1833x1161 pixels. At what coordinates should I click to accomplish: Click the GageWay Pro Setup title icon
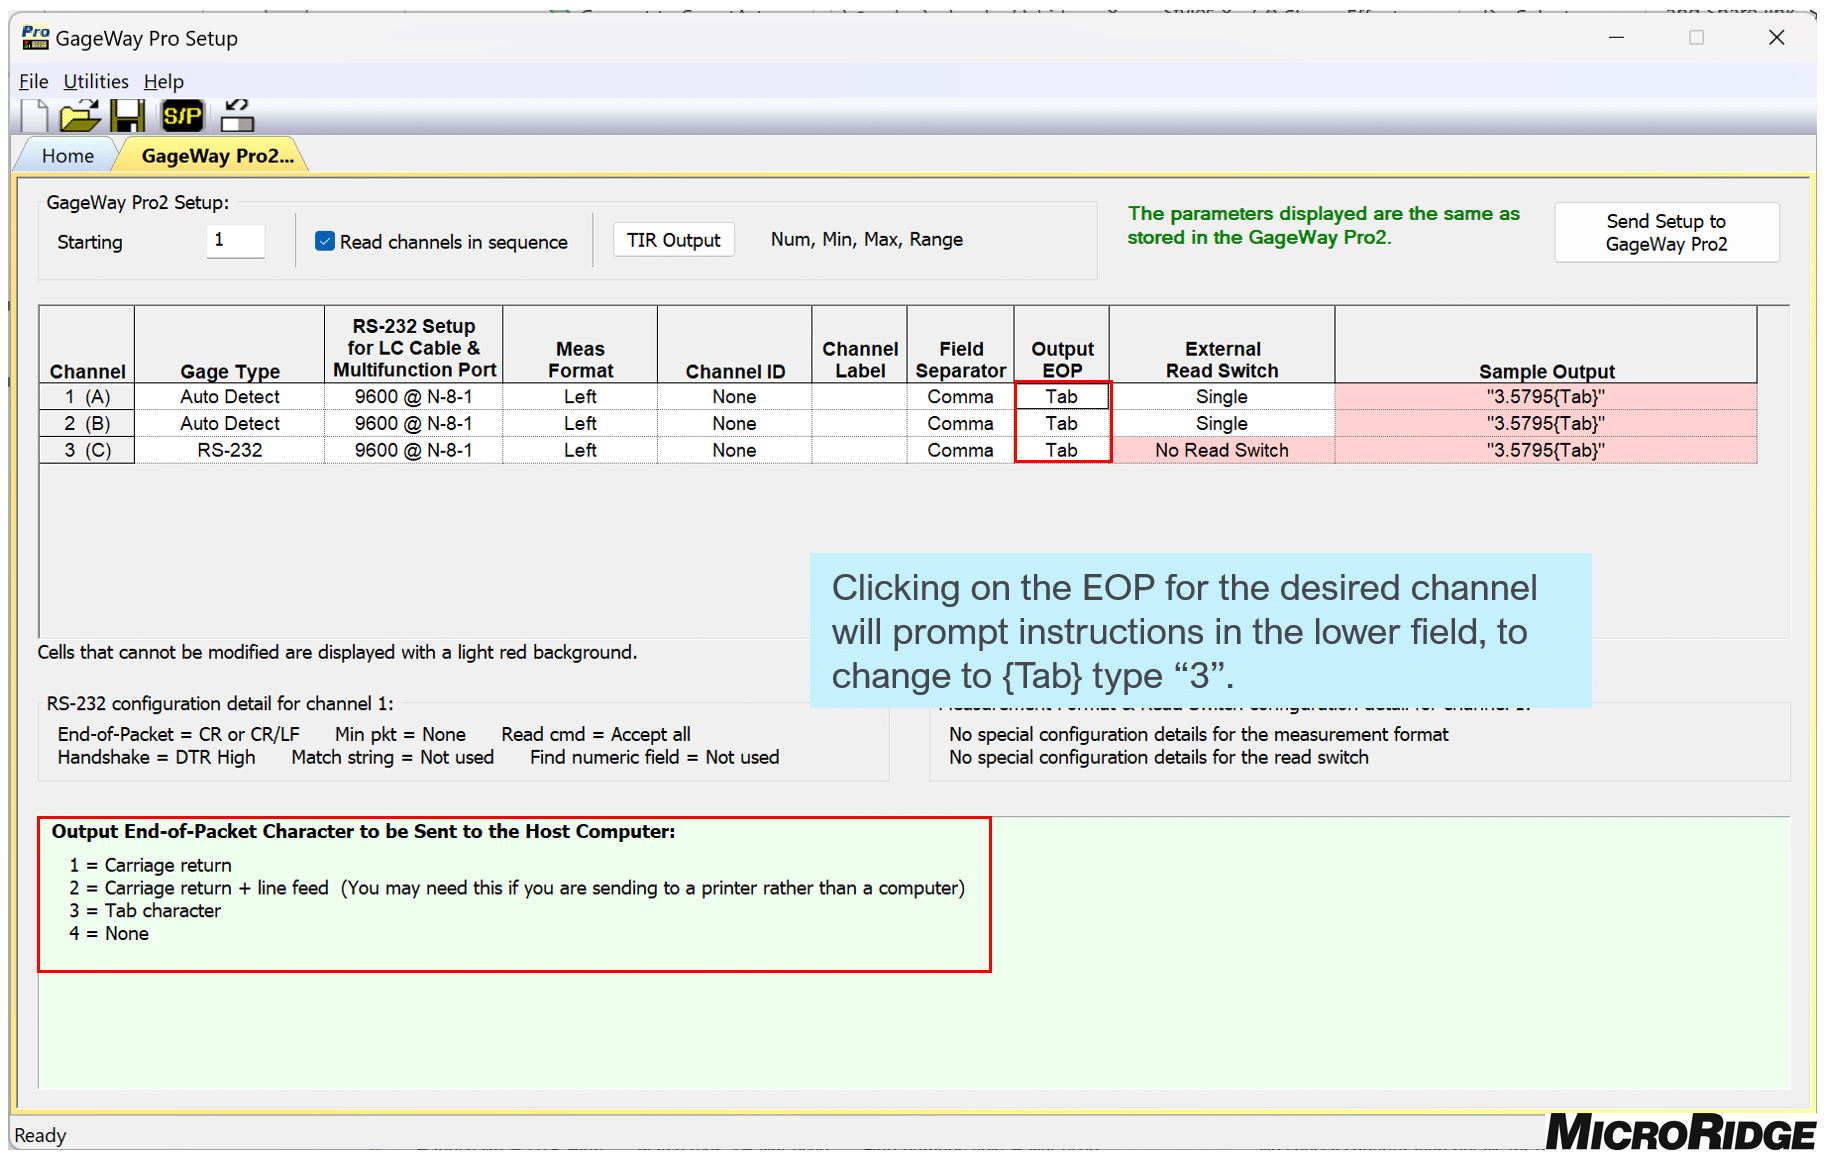36,38
